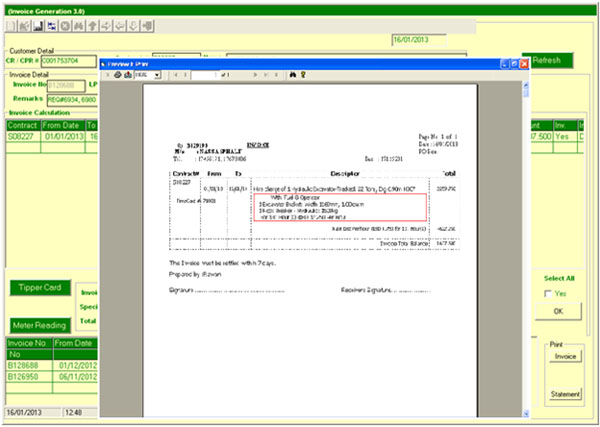Viewport: 600px width, 427px height.
Task: Minimize the preview window
Action: tap(504, 64)
